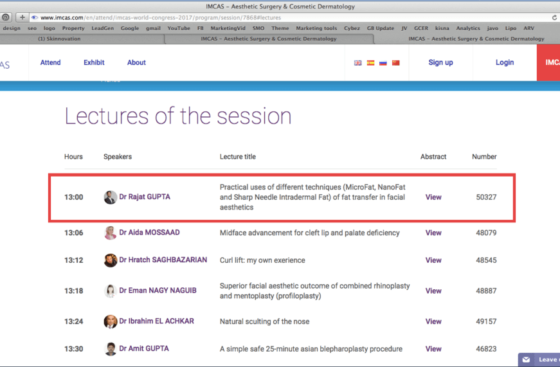This screenshot has width=560, height=367.
Task: Choose the Russian flag language icon
Action: pyautogui.click(x=383, y=63)
